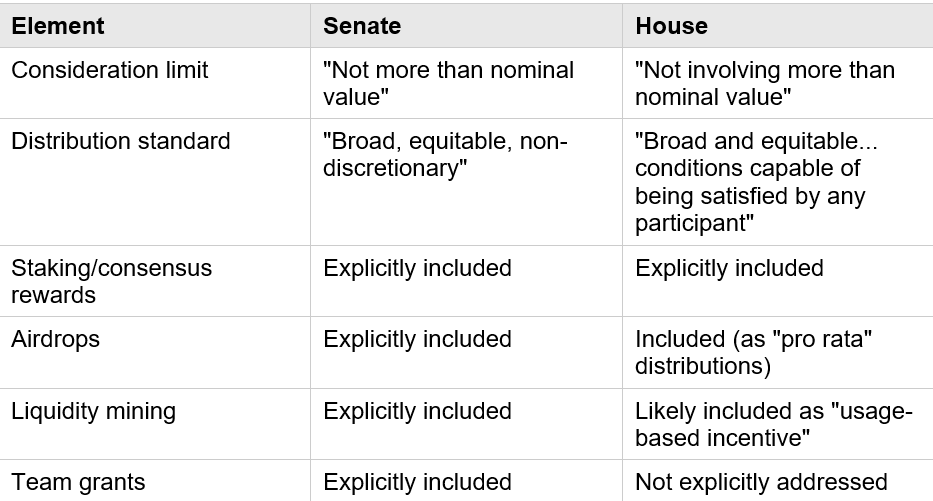Click Senate "Explicitly included" in Liquidity mining row
This screenshot has width=933, height=501.
pos(417,411)
